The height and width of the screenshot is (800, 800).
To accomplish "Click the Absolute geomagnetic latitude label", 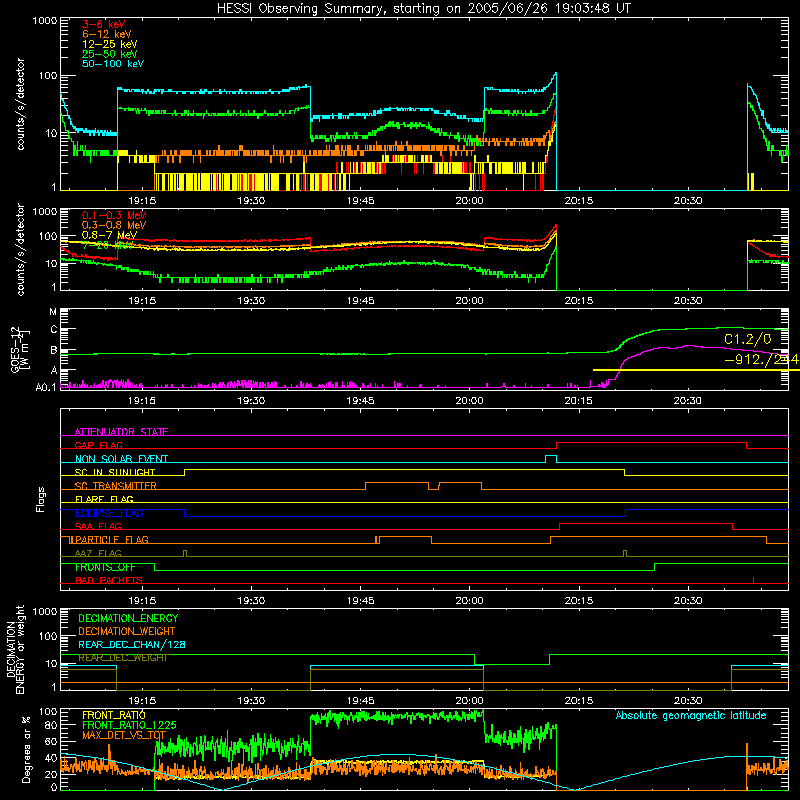I will pyautogui.click(x=691, y=716).
